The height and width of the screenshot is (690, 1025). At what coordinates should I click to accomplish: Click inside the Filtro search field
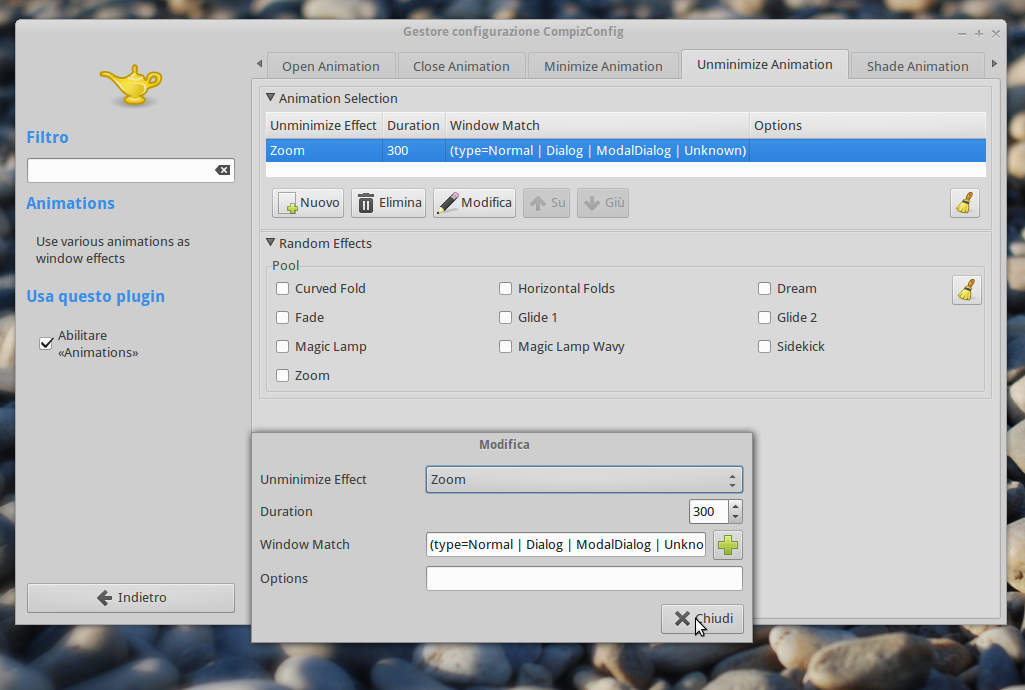pos(121,171)
